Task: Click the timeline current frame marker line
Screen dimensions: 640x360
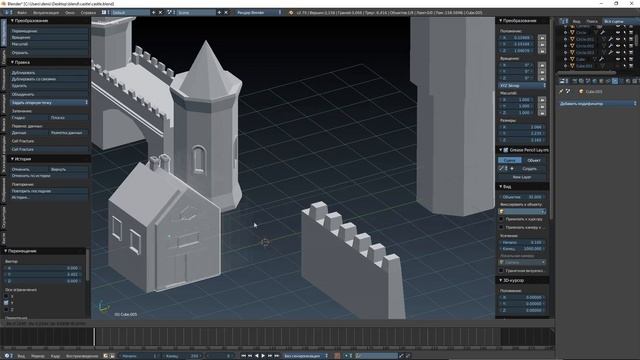Action: [x=94, y=337]
